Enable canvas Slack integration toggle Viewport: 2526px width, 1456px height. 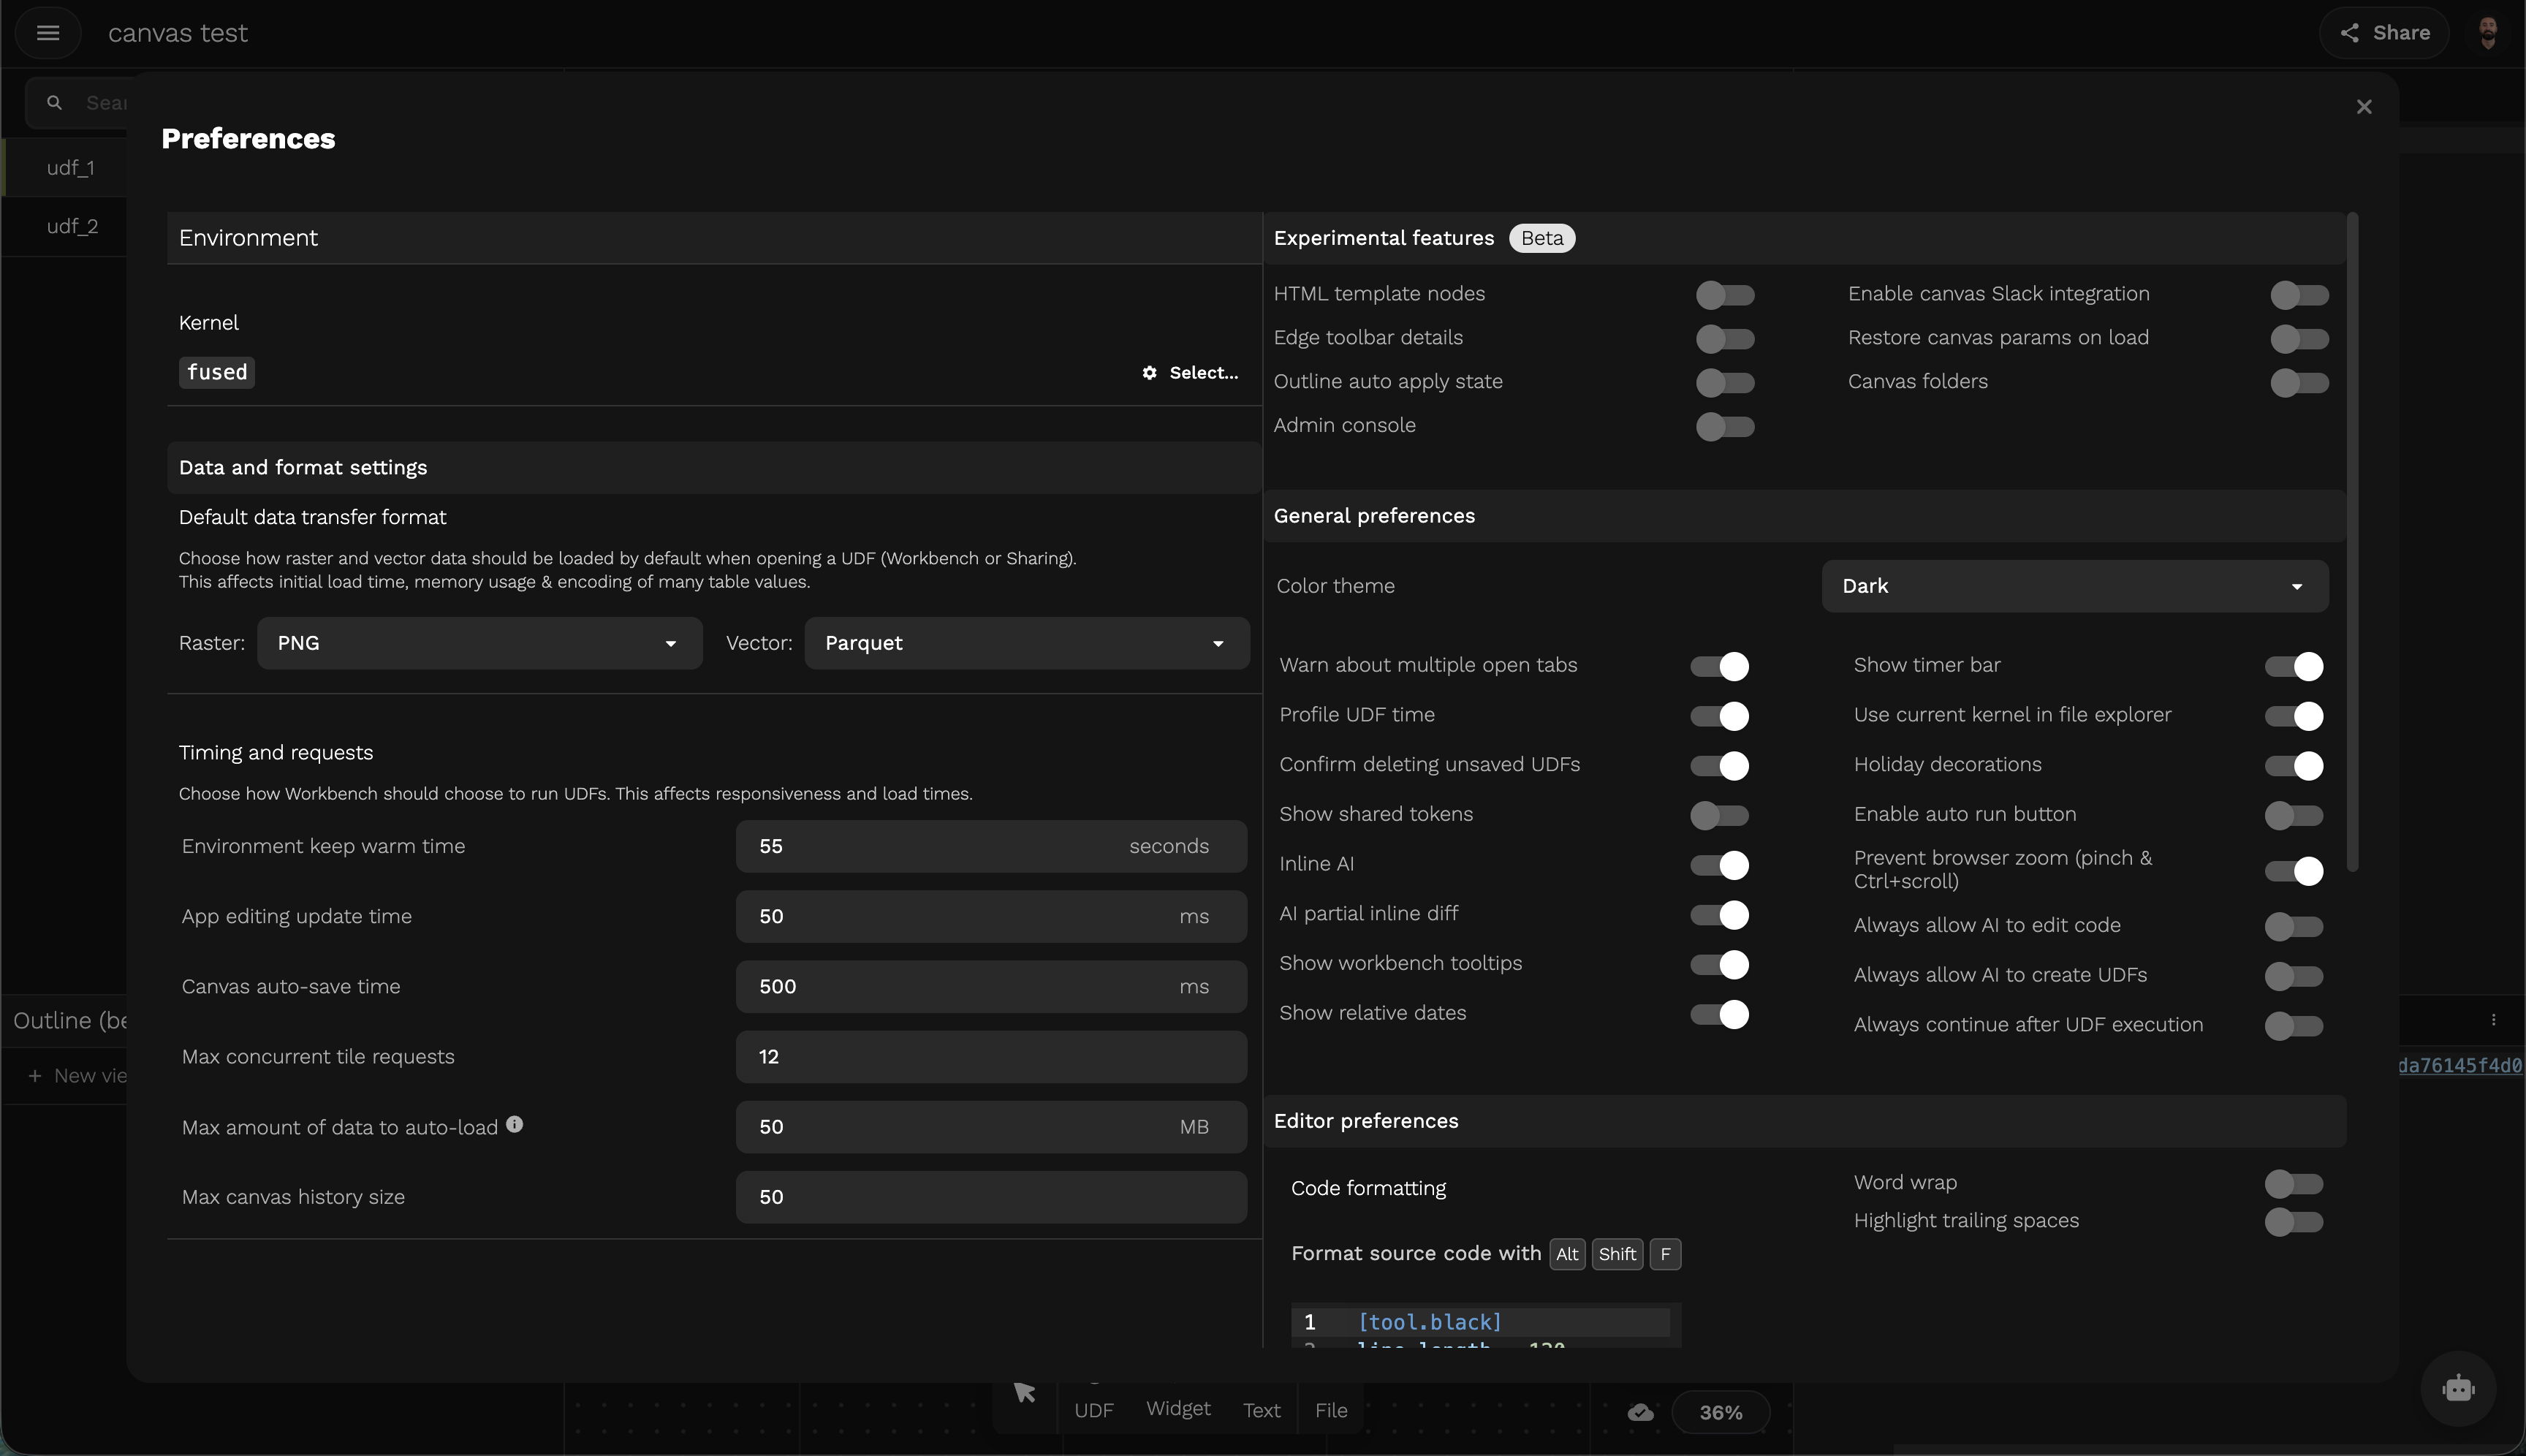click(x=2300, y=295)
